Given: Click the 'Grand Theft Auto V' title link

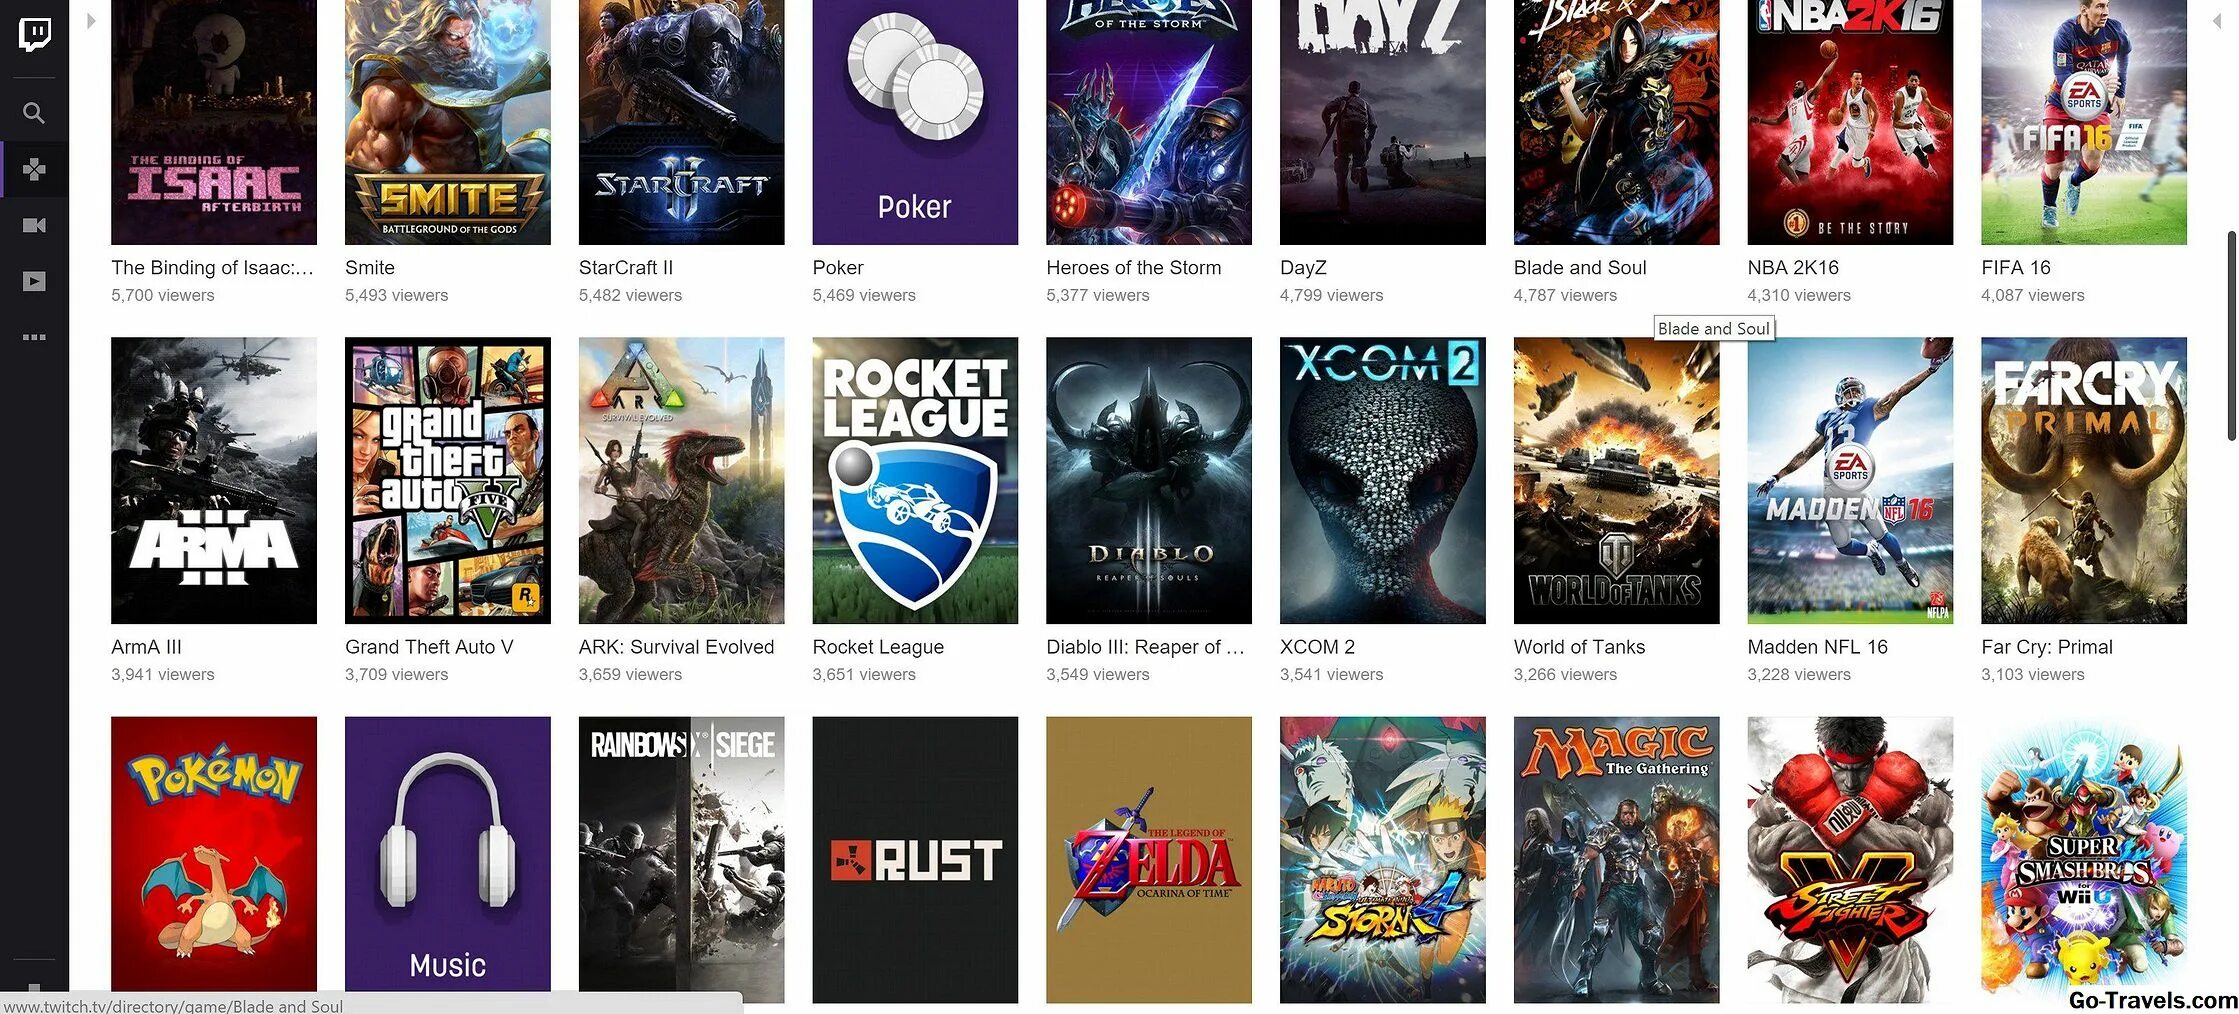Looking at the screenshot, I should (x=429, y=647).
